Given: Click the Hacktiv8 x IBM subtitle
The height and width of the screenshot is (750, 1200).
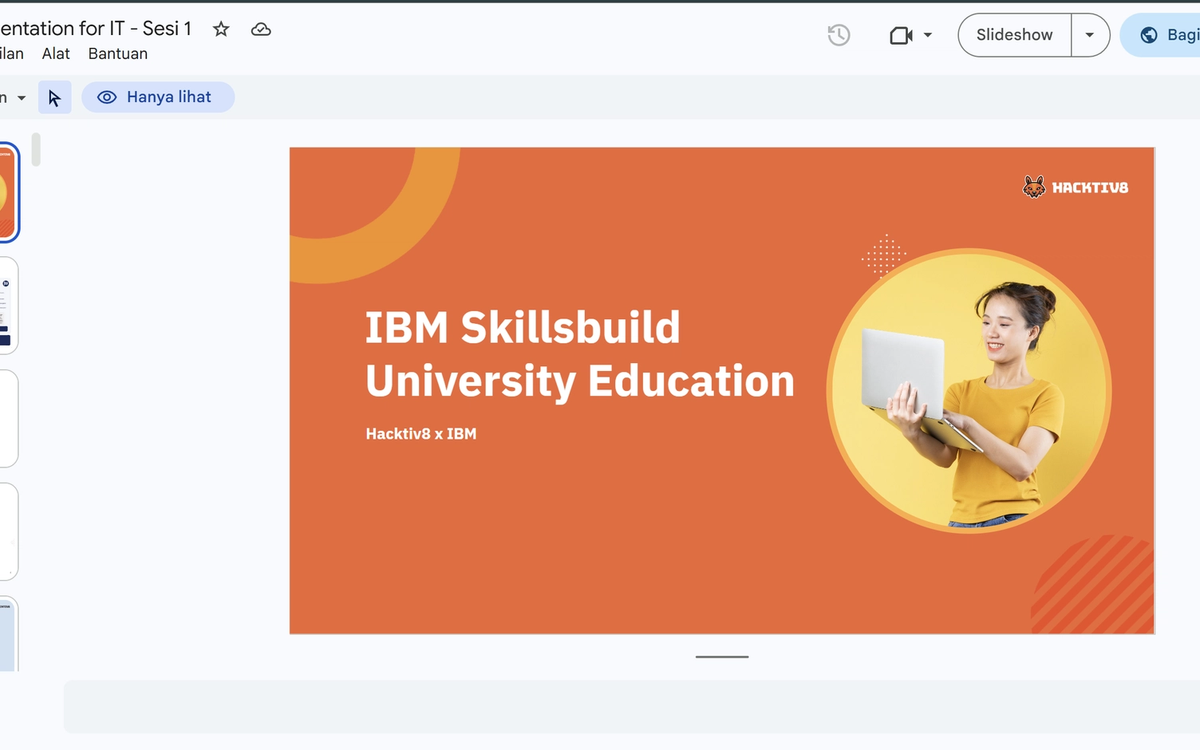Looking at the screenshot, I should click(x=421, y=434).
